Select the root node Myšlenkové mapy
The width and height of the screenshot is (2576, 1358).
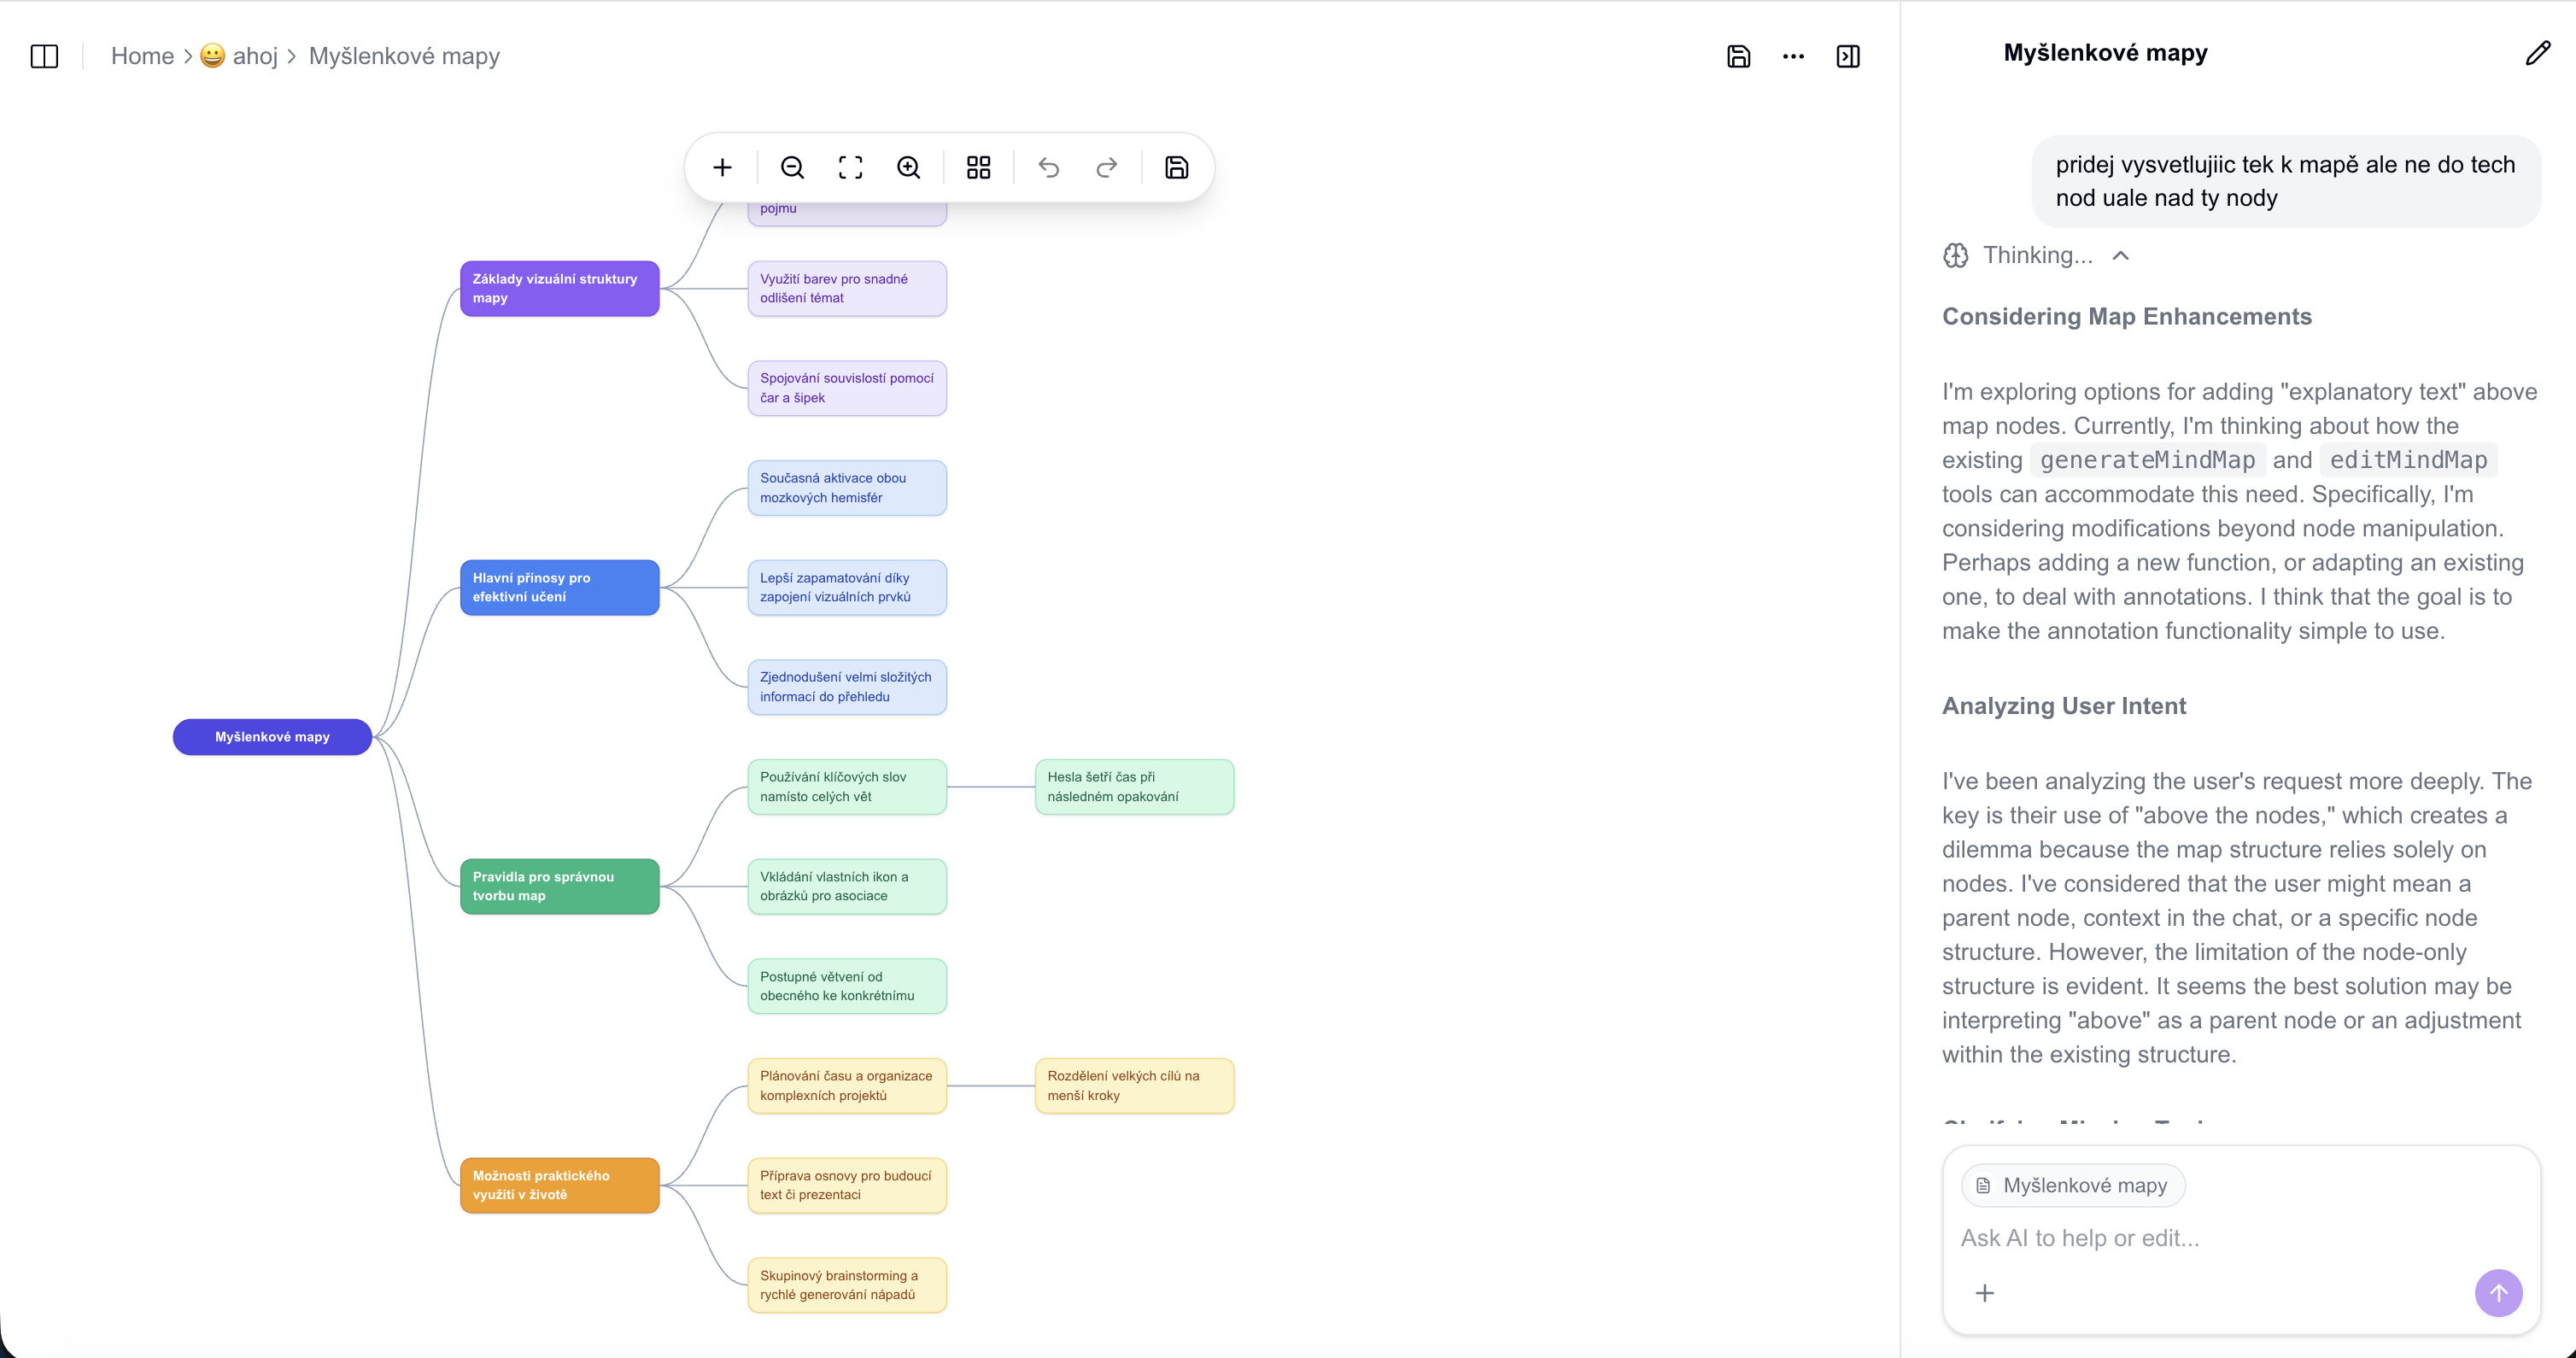[272, 737]
